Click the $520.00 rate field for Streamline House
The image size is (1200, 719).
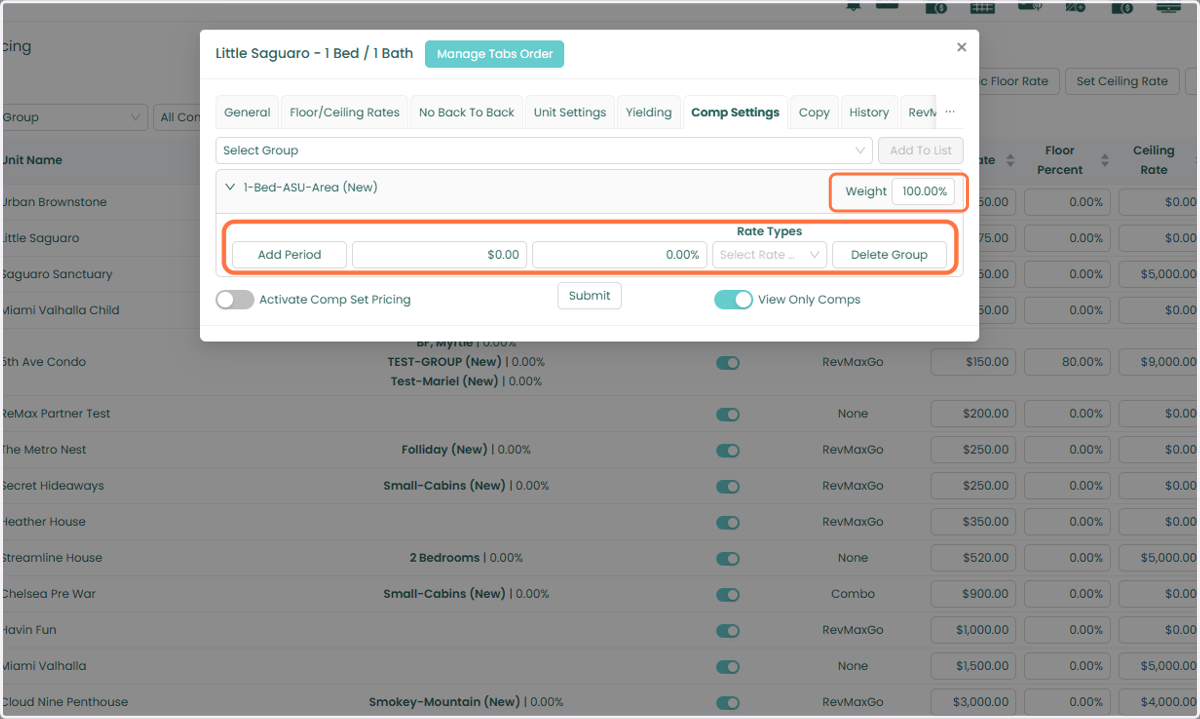pos(973,558)
